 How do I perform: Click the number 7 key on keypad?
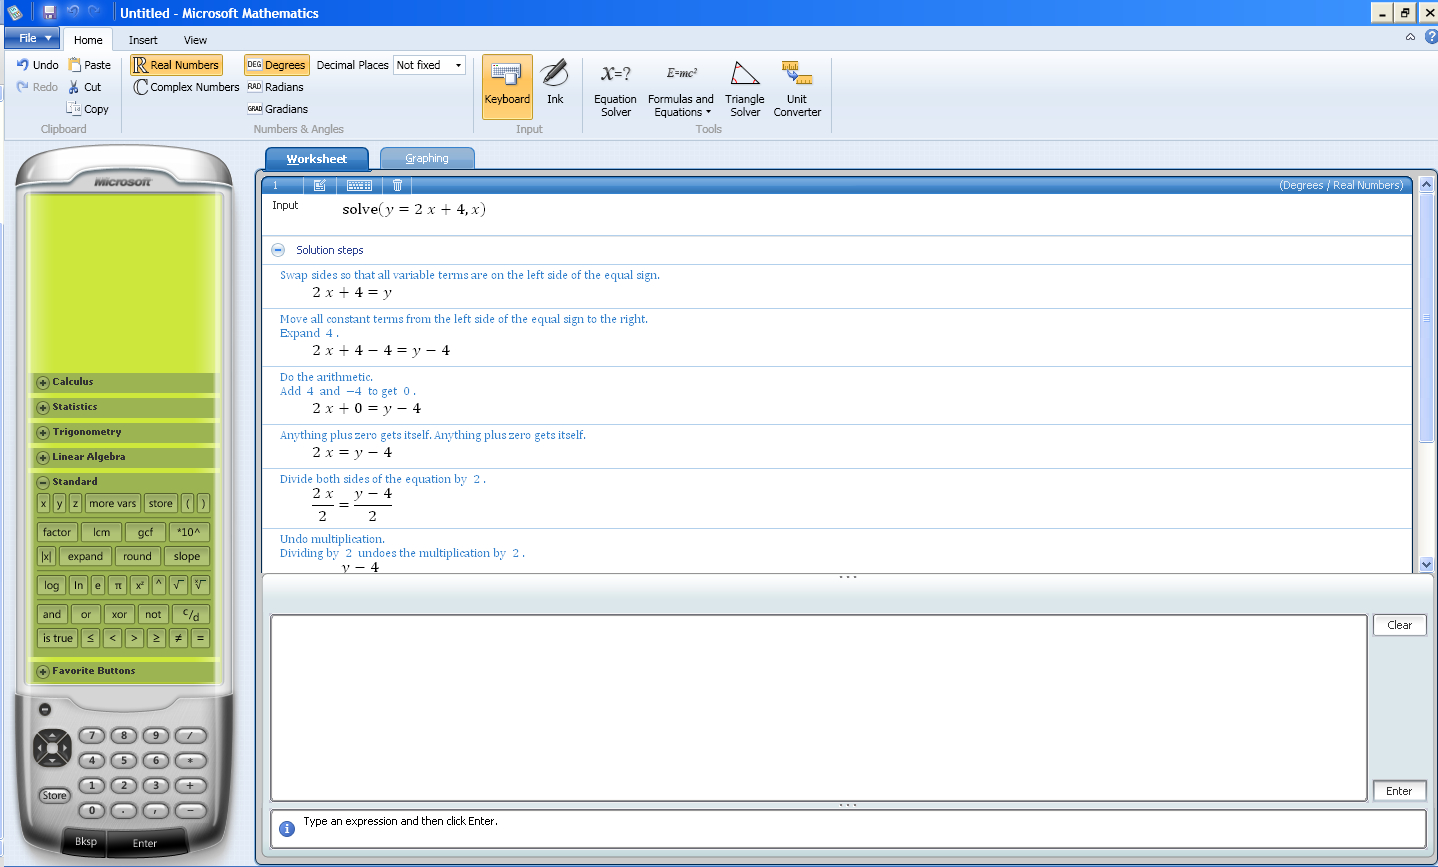(x=92, y=735)
